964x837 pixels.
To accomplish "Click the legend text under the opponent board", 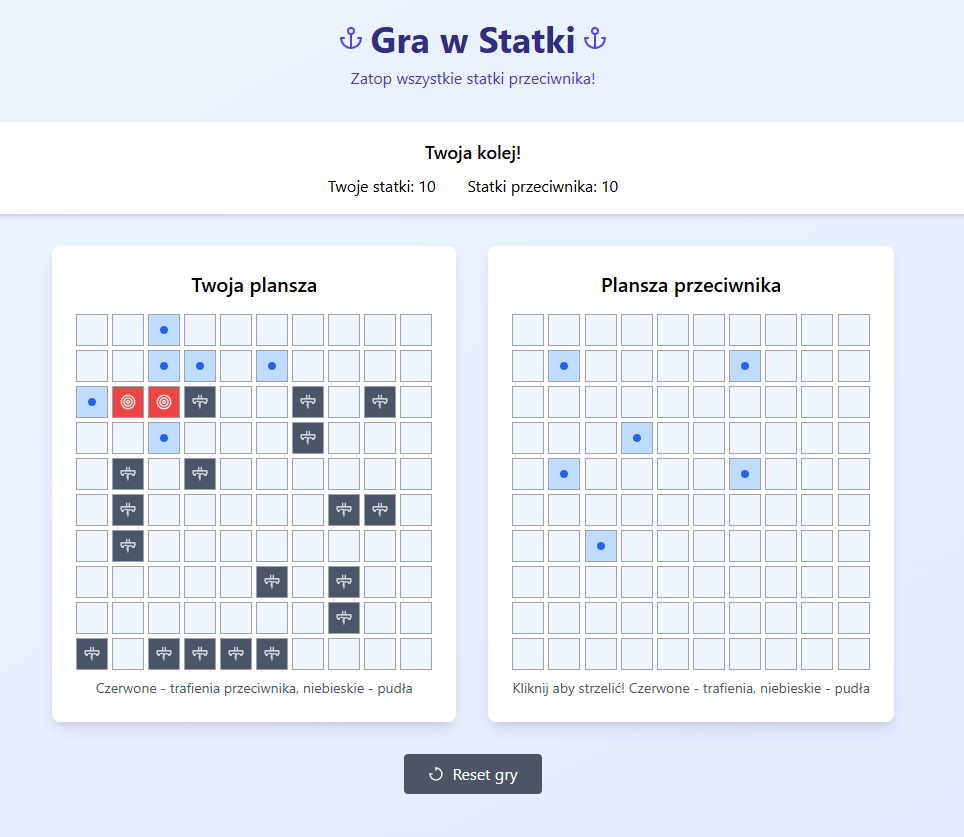I will coord(690,688).
